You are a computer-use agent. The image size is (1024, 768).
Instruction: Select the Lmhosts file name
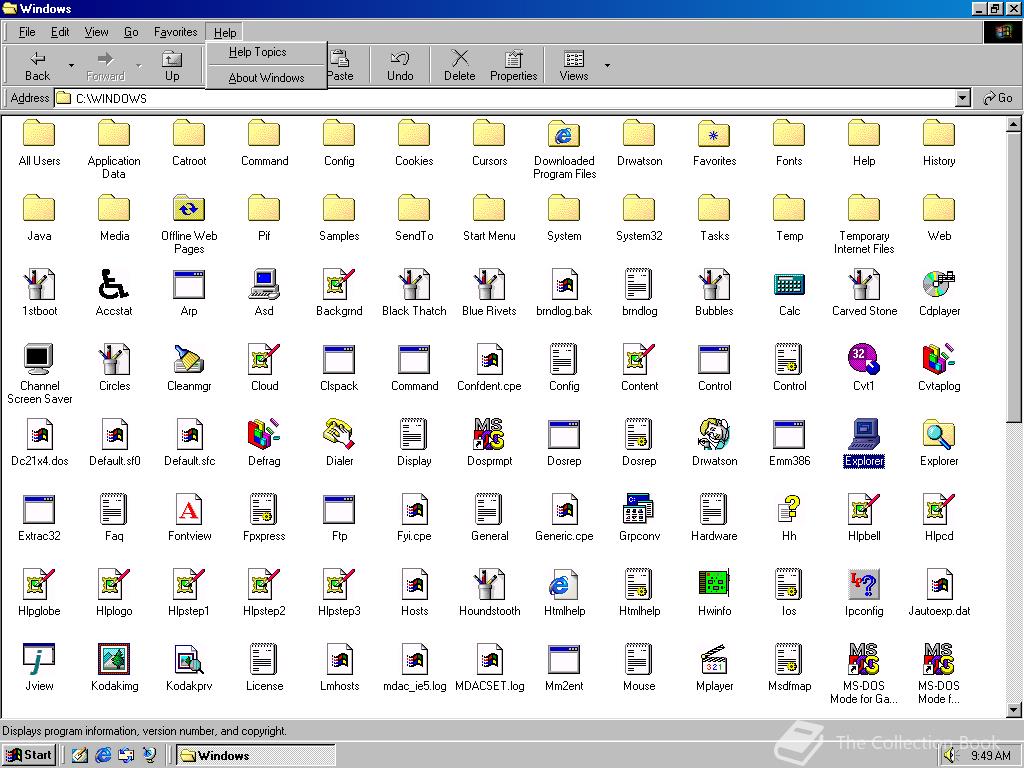point(339,686)
